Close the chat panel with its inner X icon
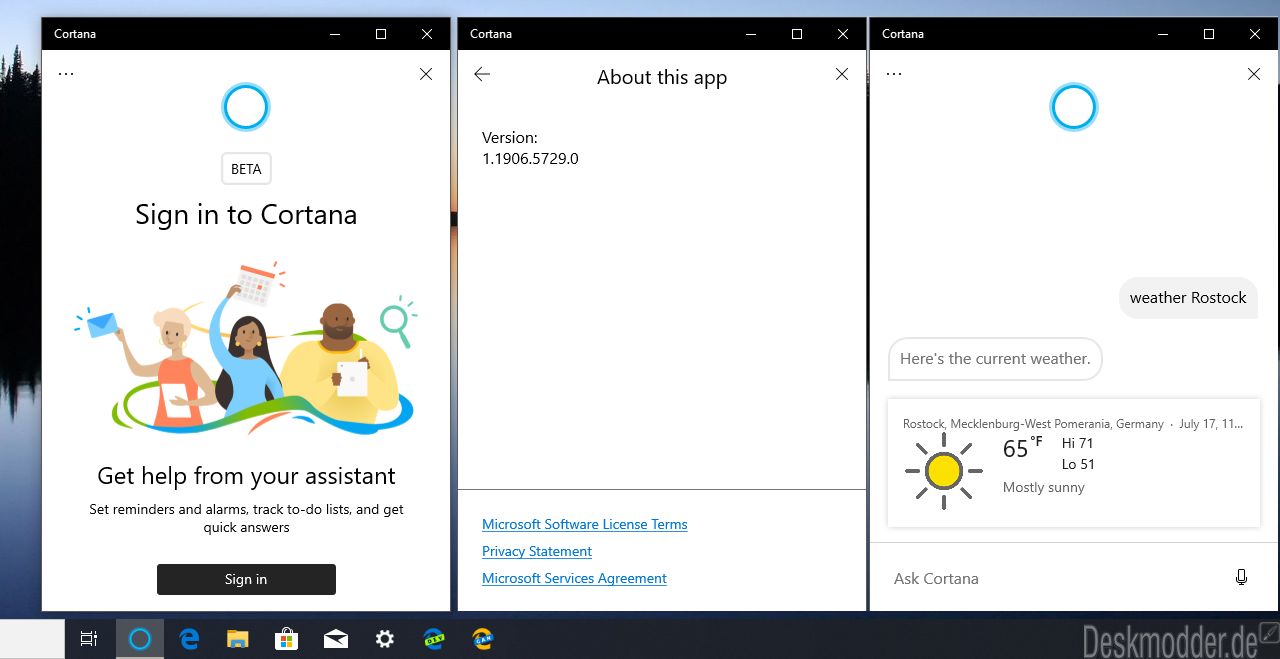Screen dimensions: 1280x659 pos(1254,74)
